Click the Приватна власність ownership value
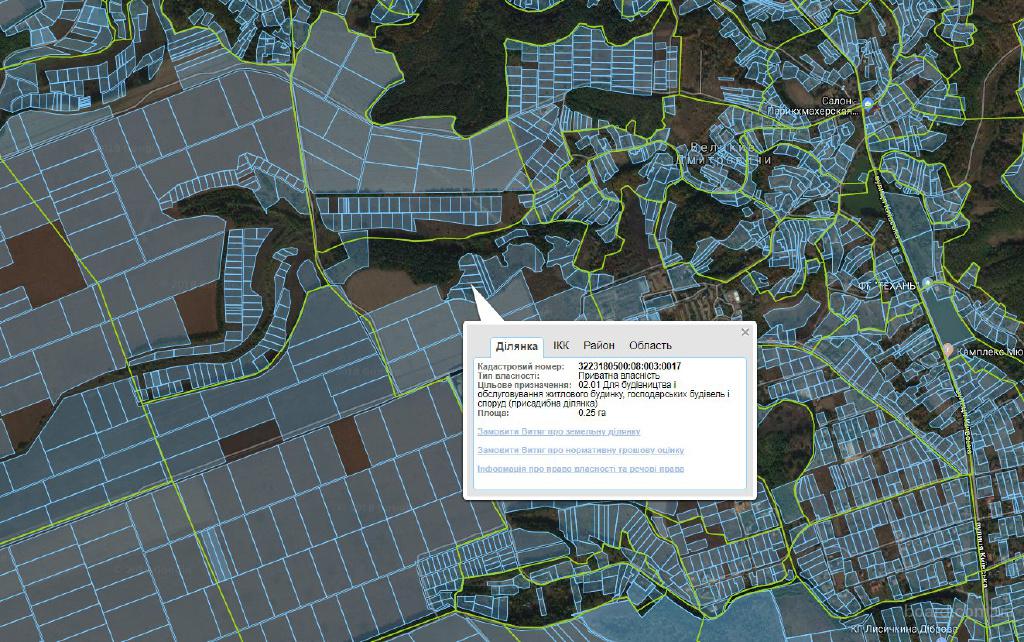The height and width of the screenshot is (642, 1024). [619, 375]
